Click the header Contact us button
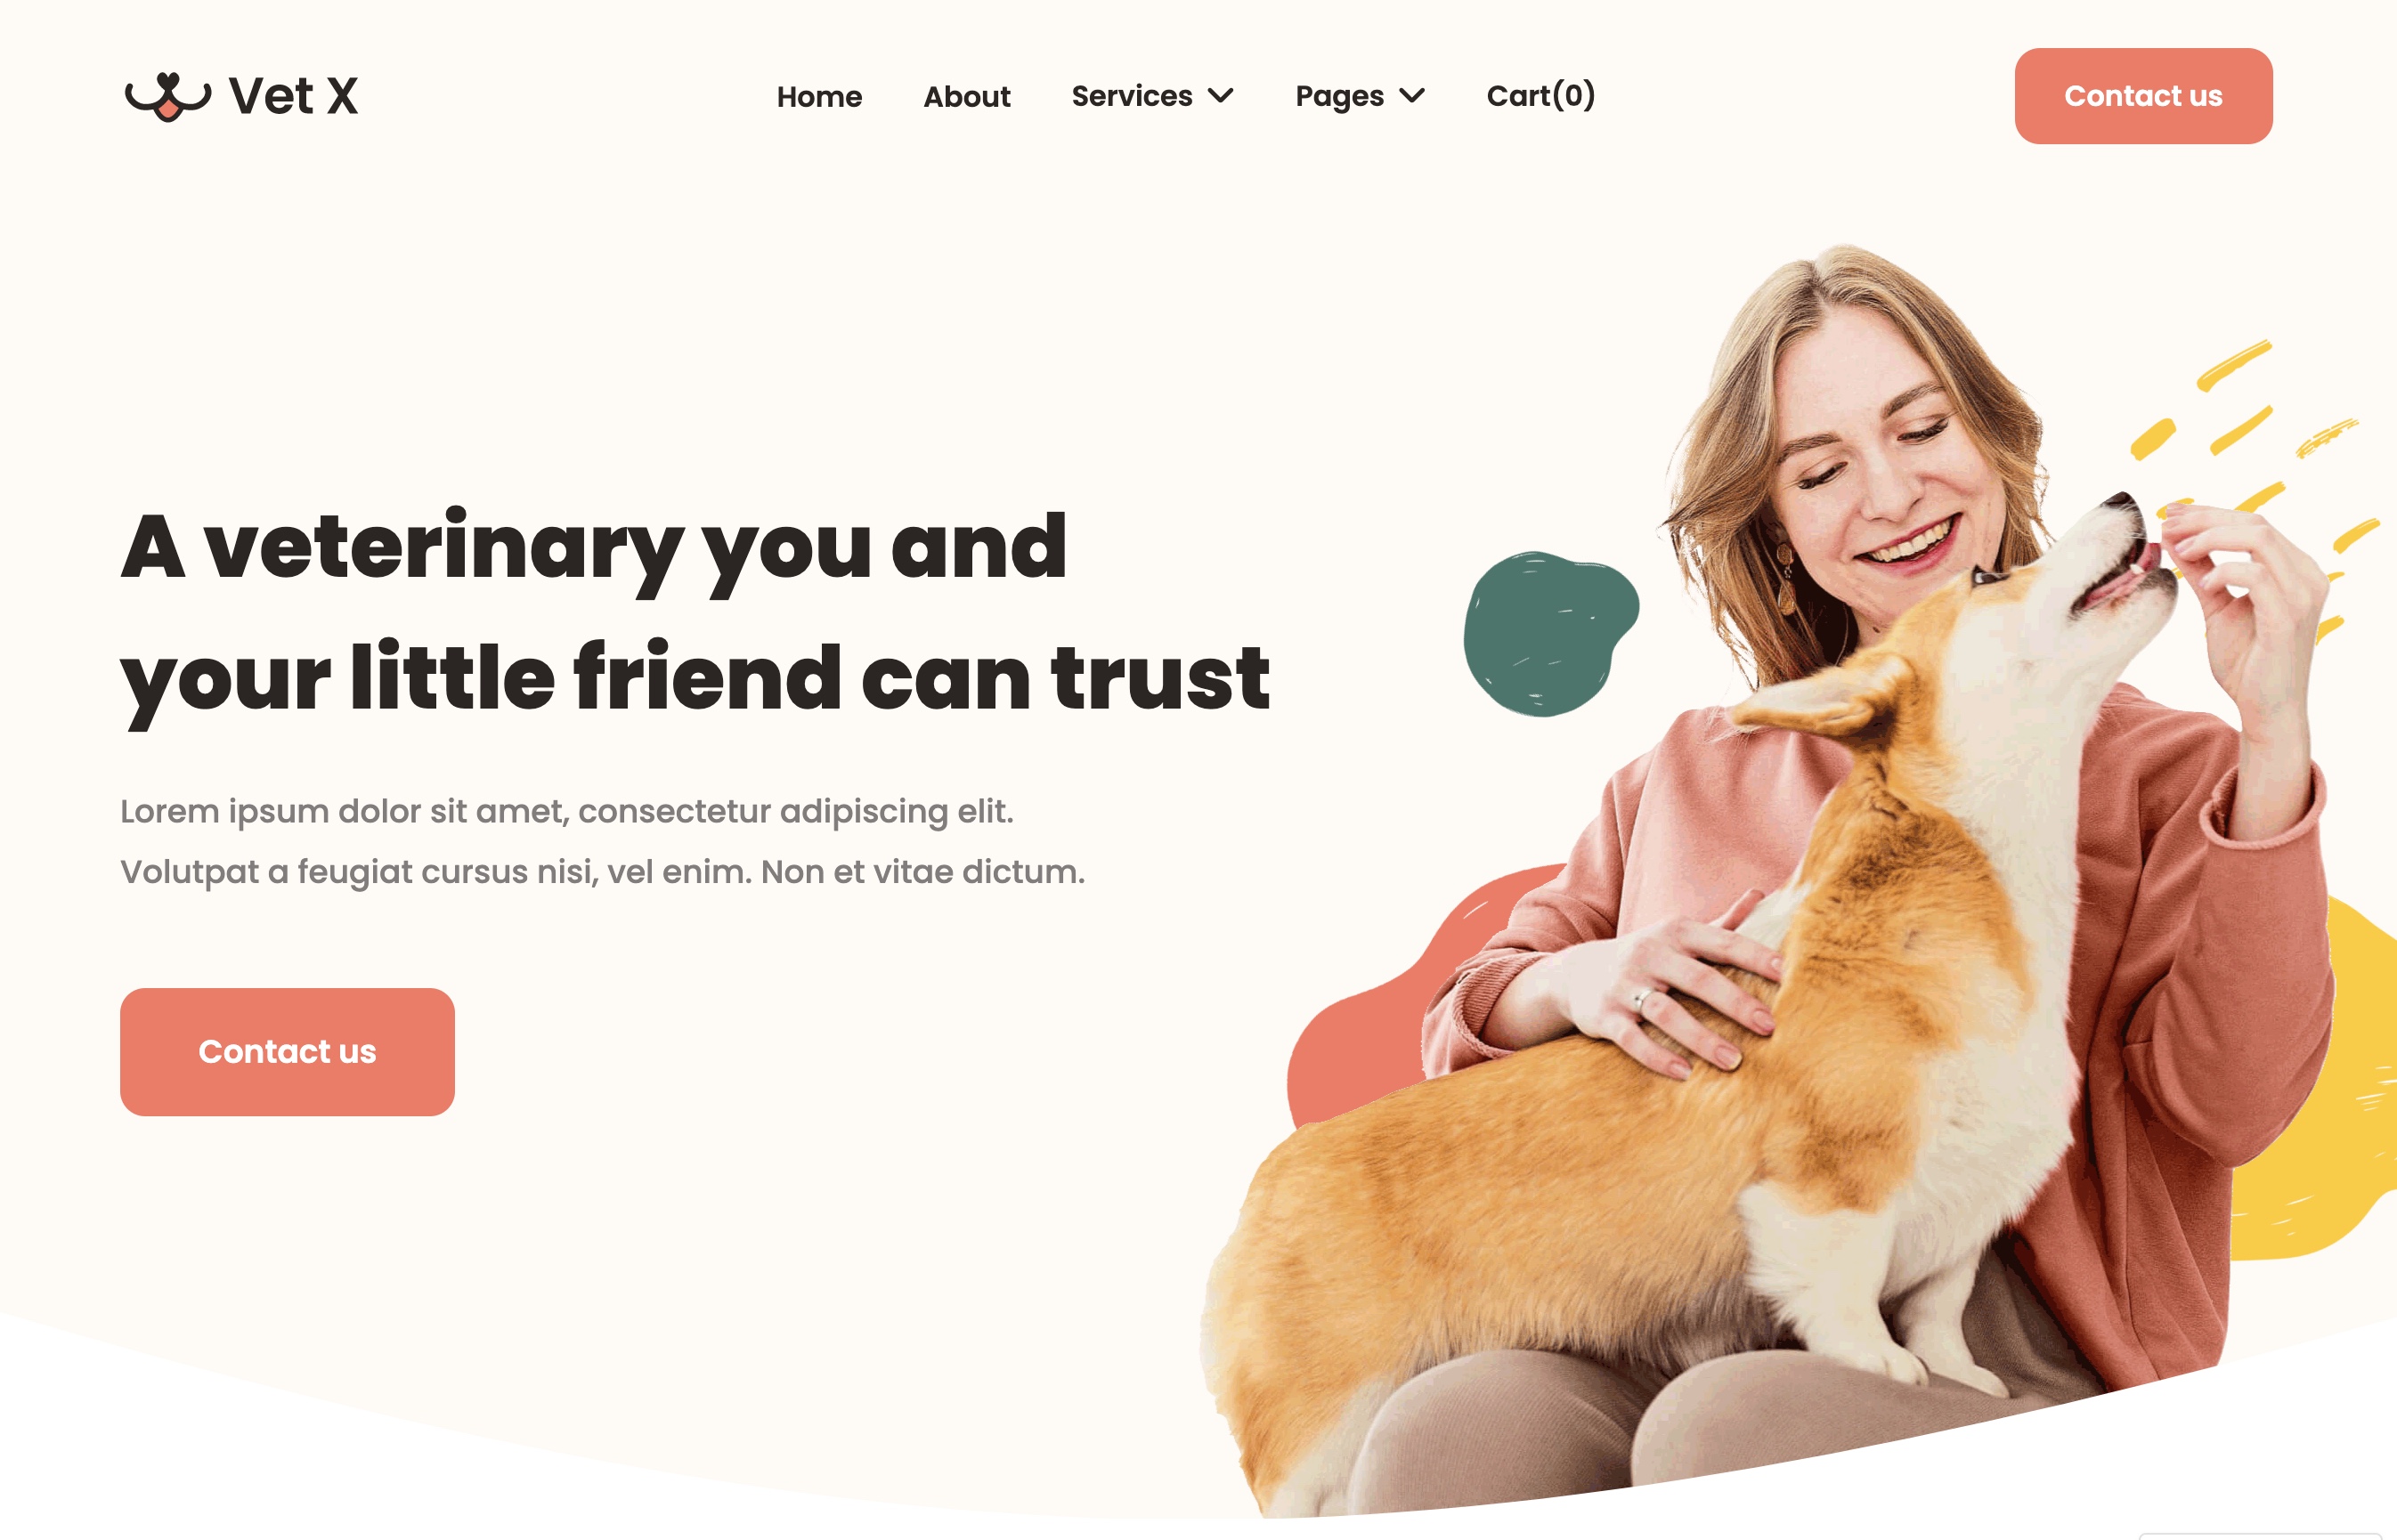The height and width of the screenshot is (1540, 2397). (x=2143, y=96)
